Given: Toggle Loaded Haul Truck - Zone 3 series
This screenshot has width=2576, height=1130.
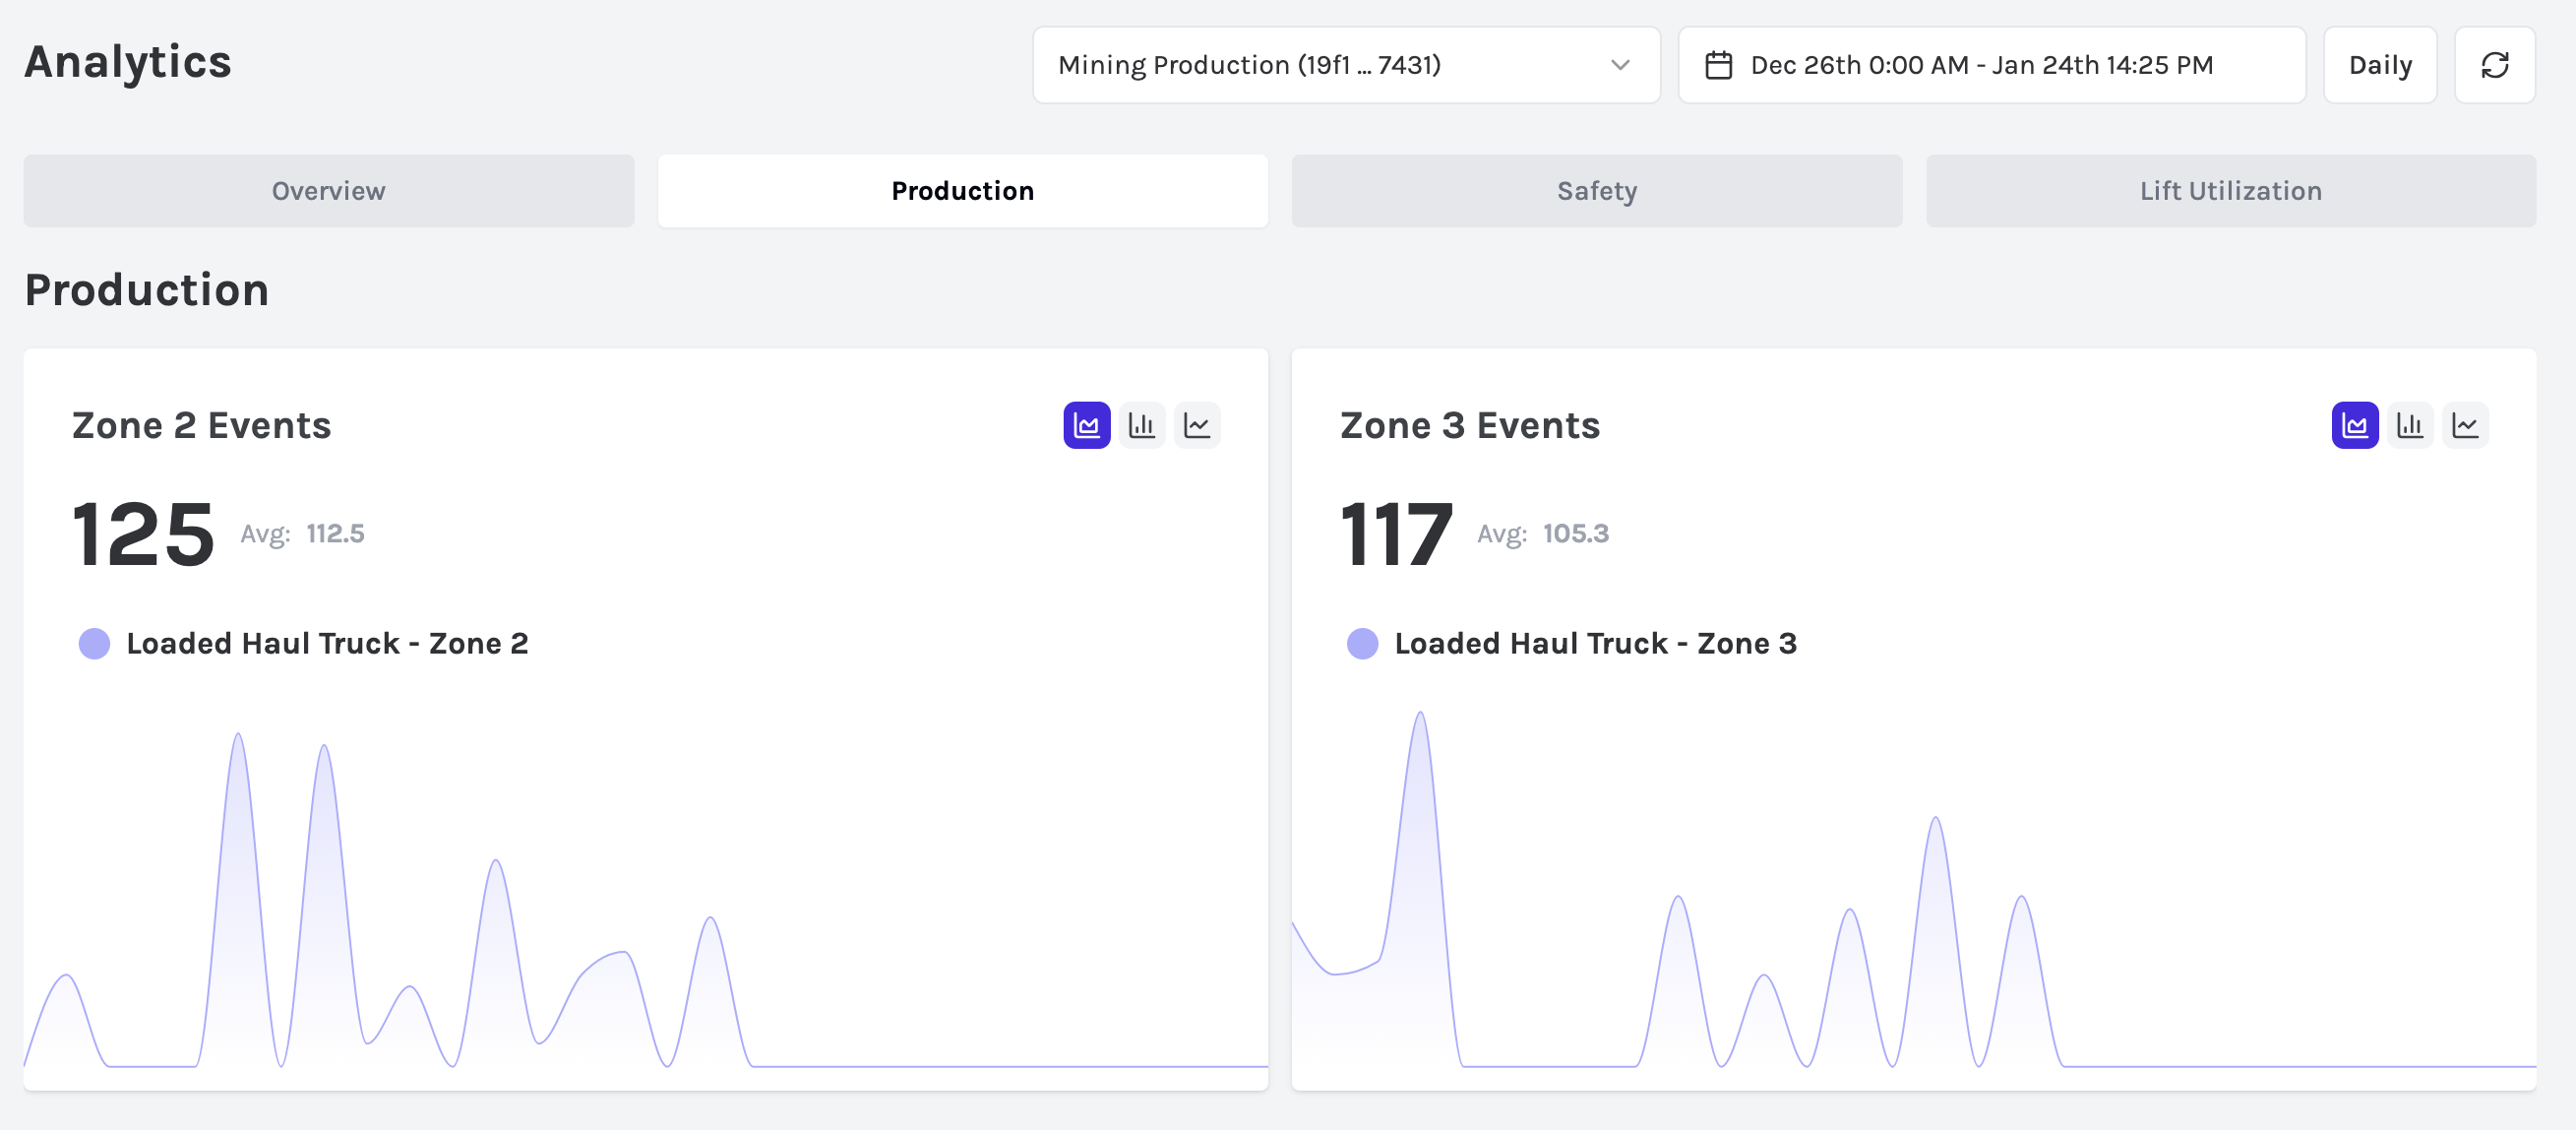Looking at the screenshot, I should click(1594, 643).
